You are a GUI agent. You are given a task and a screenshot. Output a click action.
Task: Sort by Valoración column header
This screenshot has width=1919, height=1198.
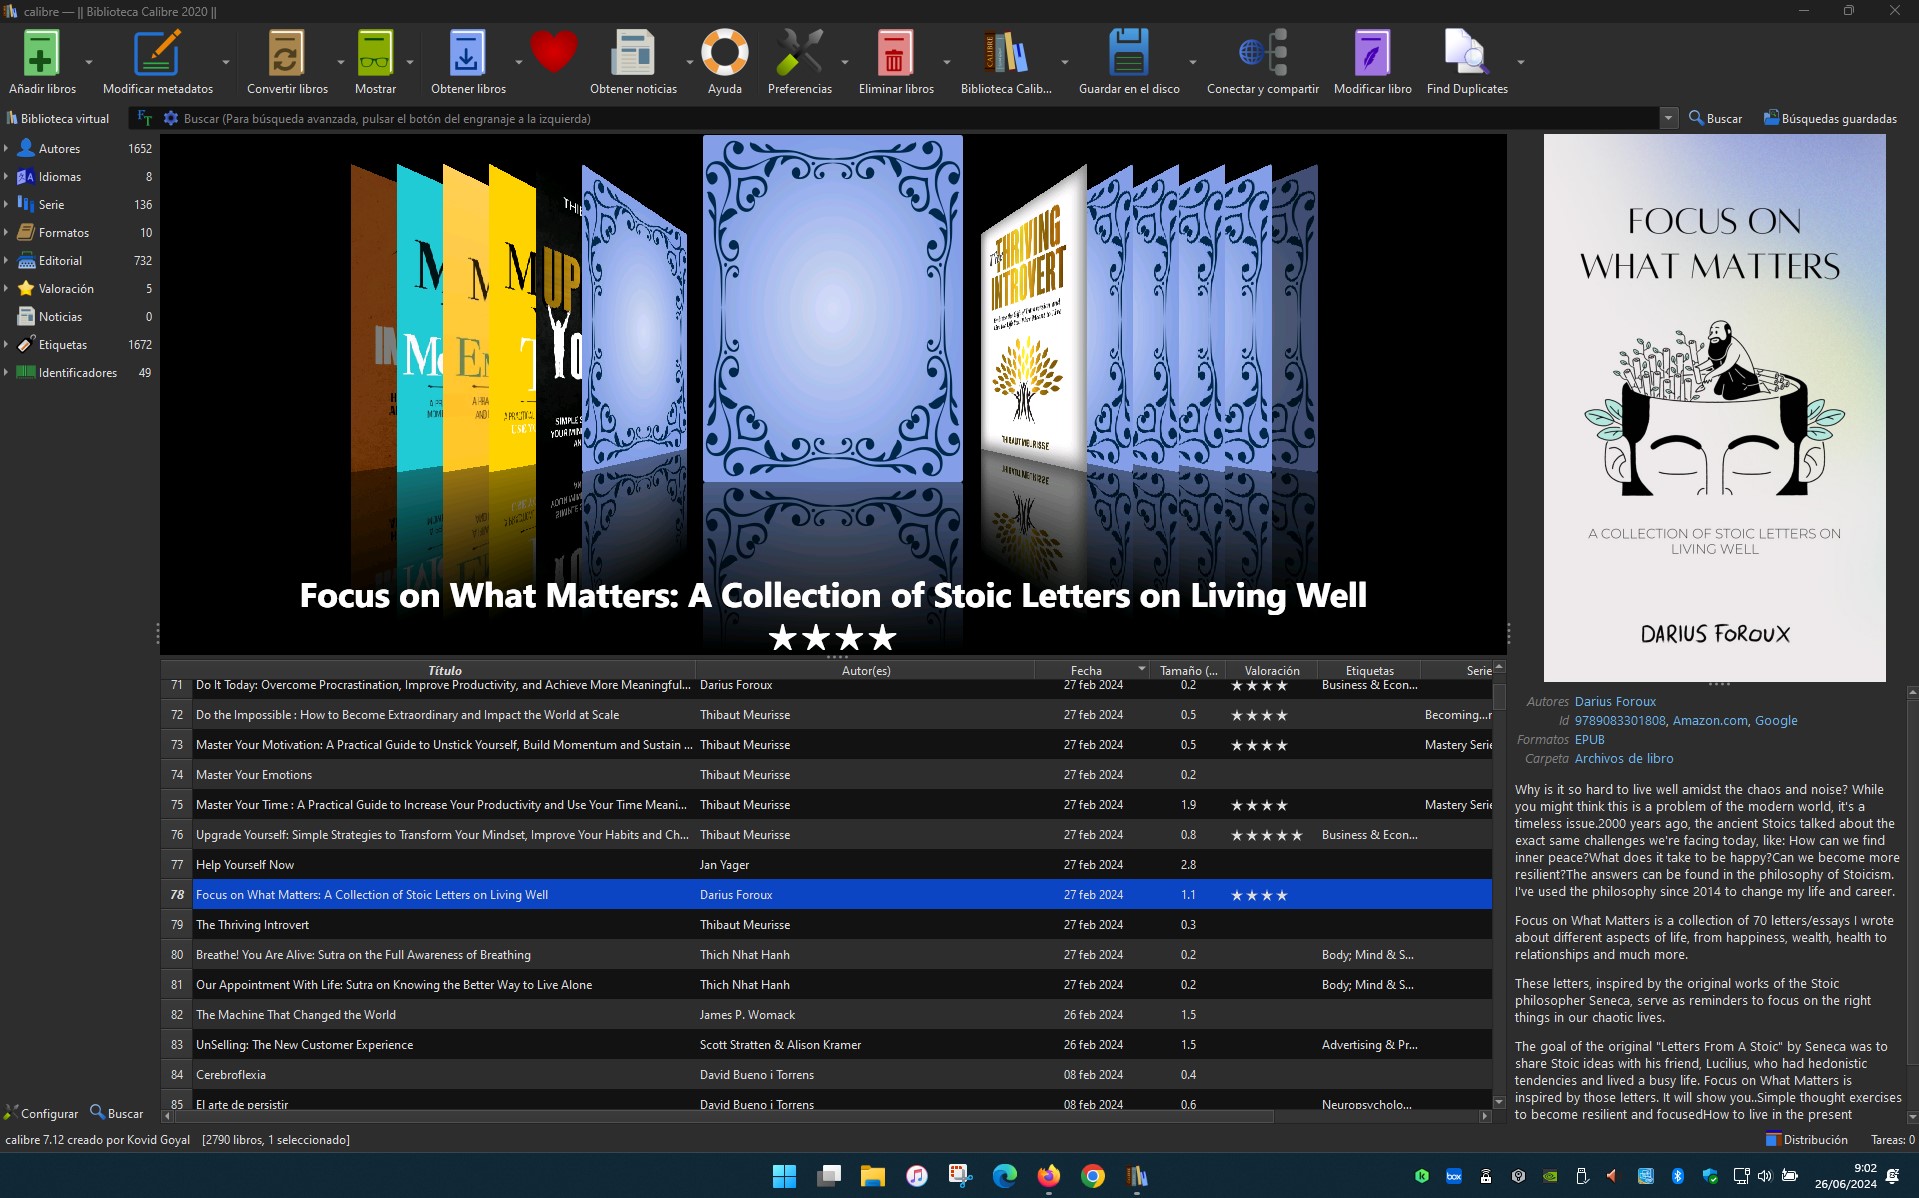coord(1271,670)
